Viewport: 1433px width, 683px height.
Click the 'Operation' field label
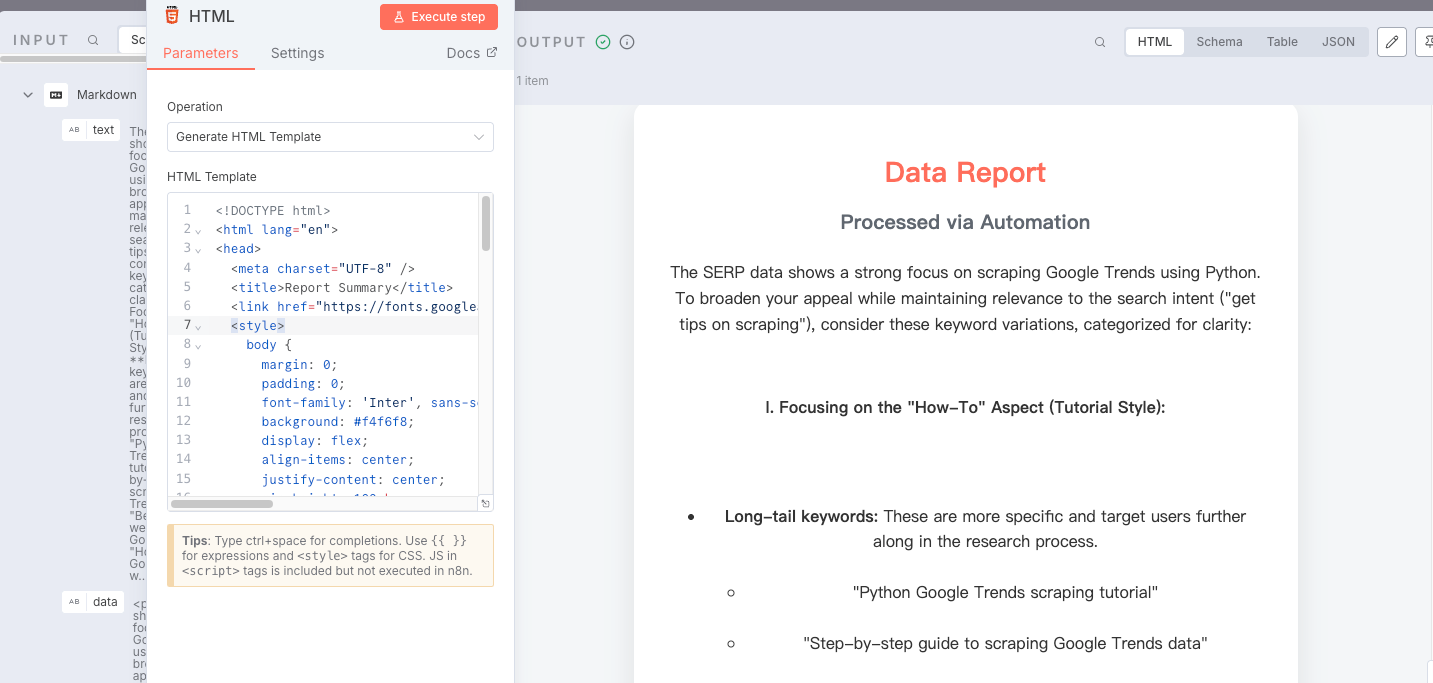pos(195,107)
